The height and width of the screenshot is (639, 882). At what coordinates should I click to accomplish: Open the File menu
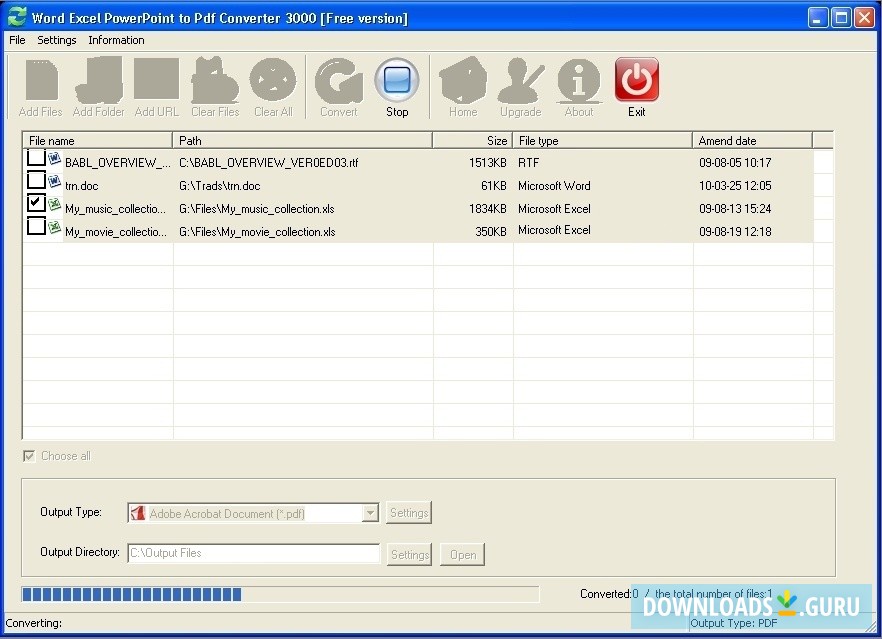tap(16, 40)
